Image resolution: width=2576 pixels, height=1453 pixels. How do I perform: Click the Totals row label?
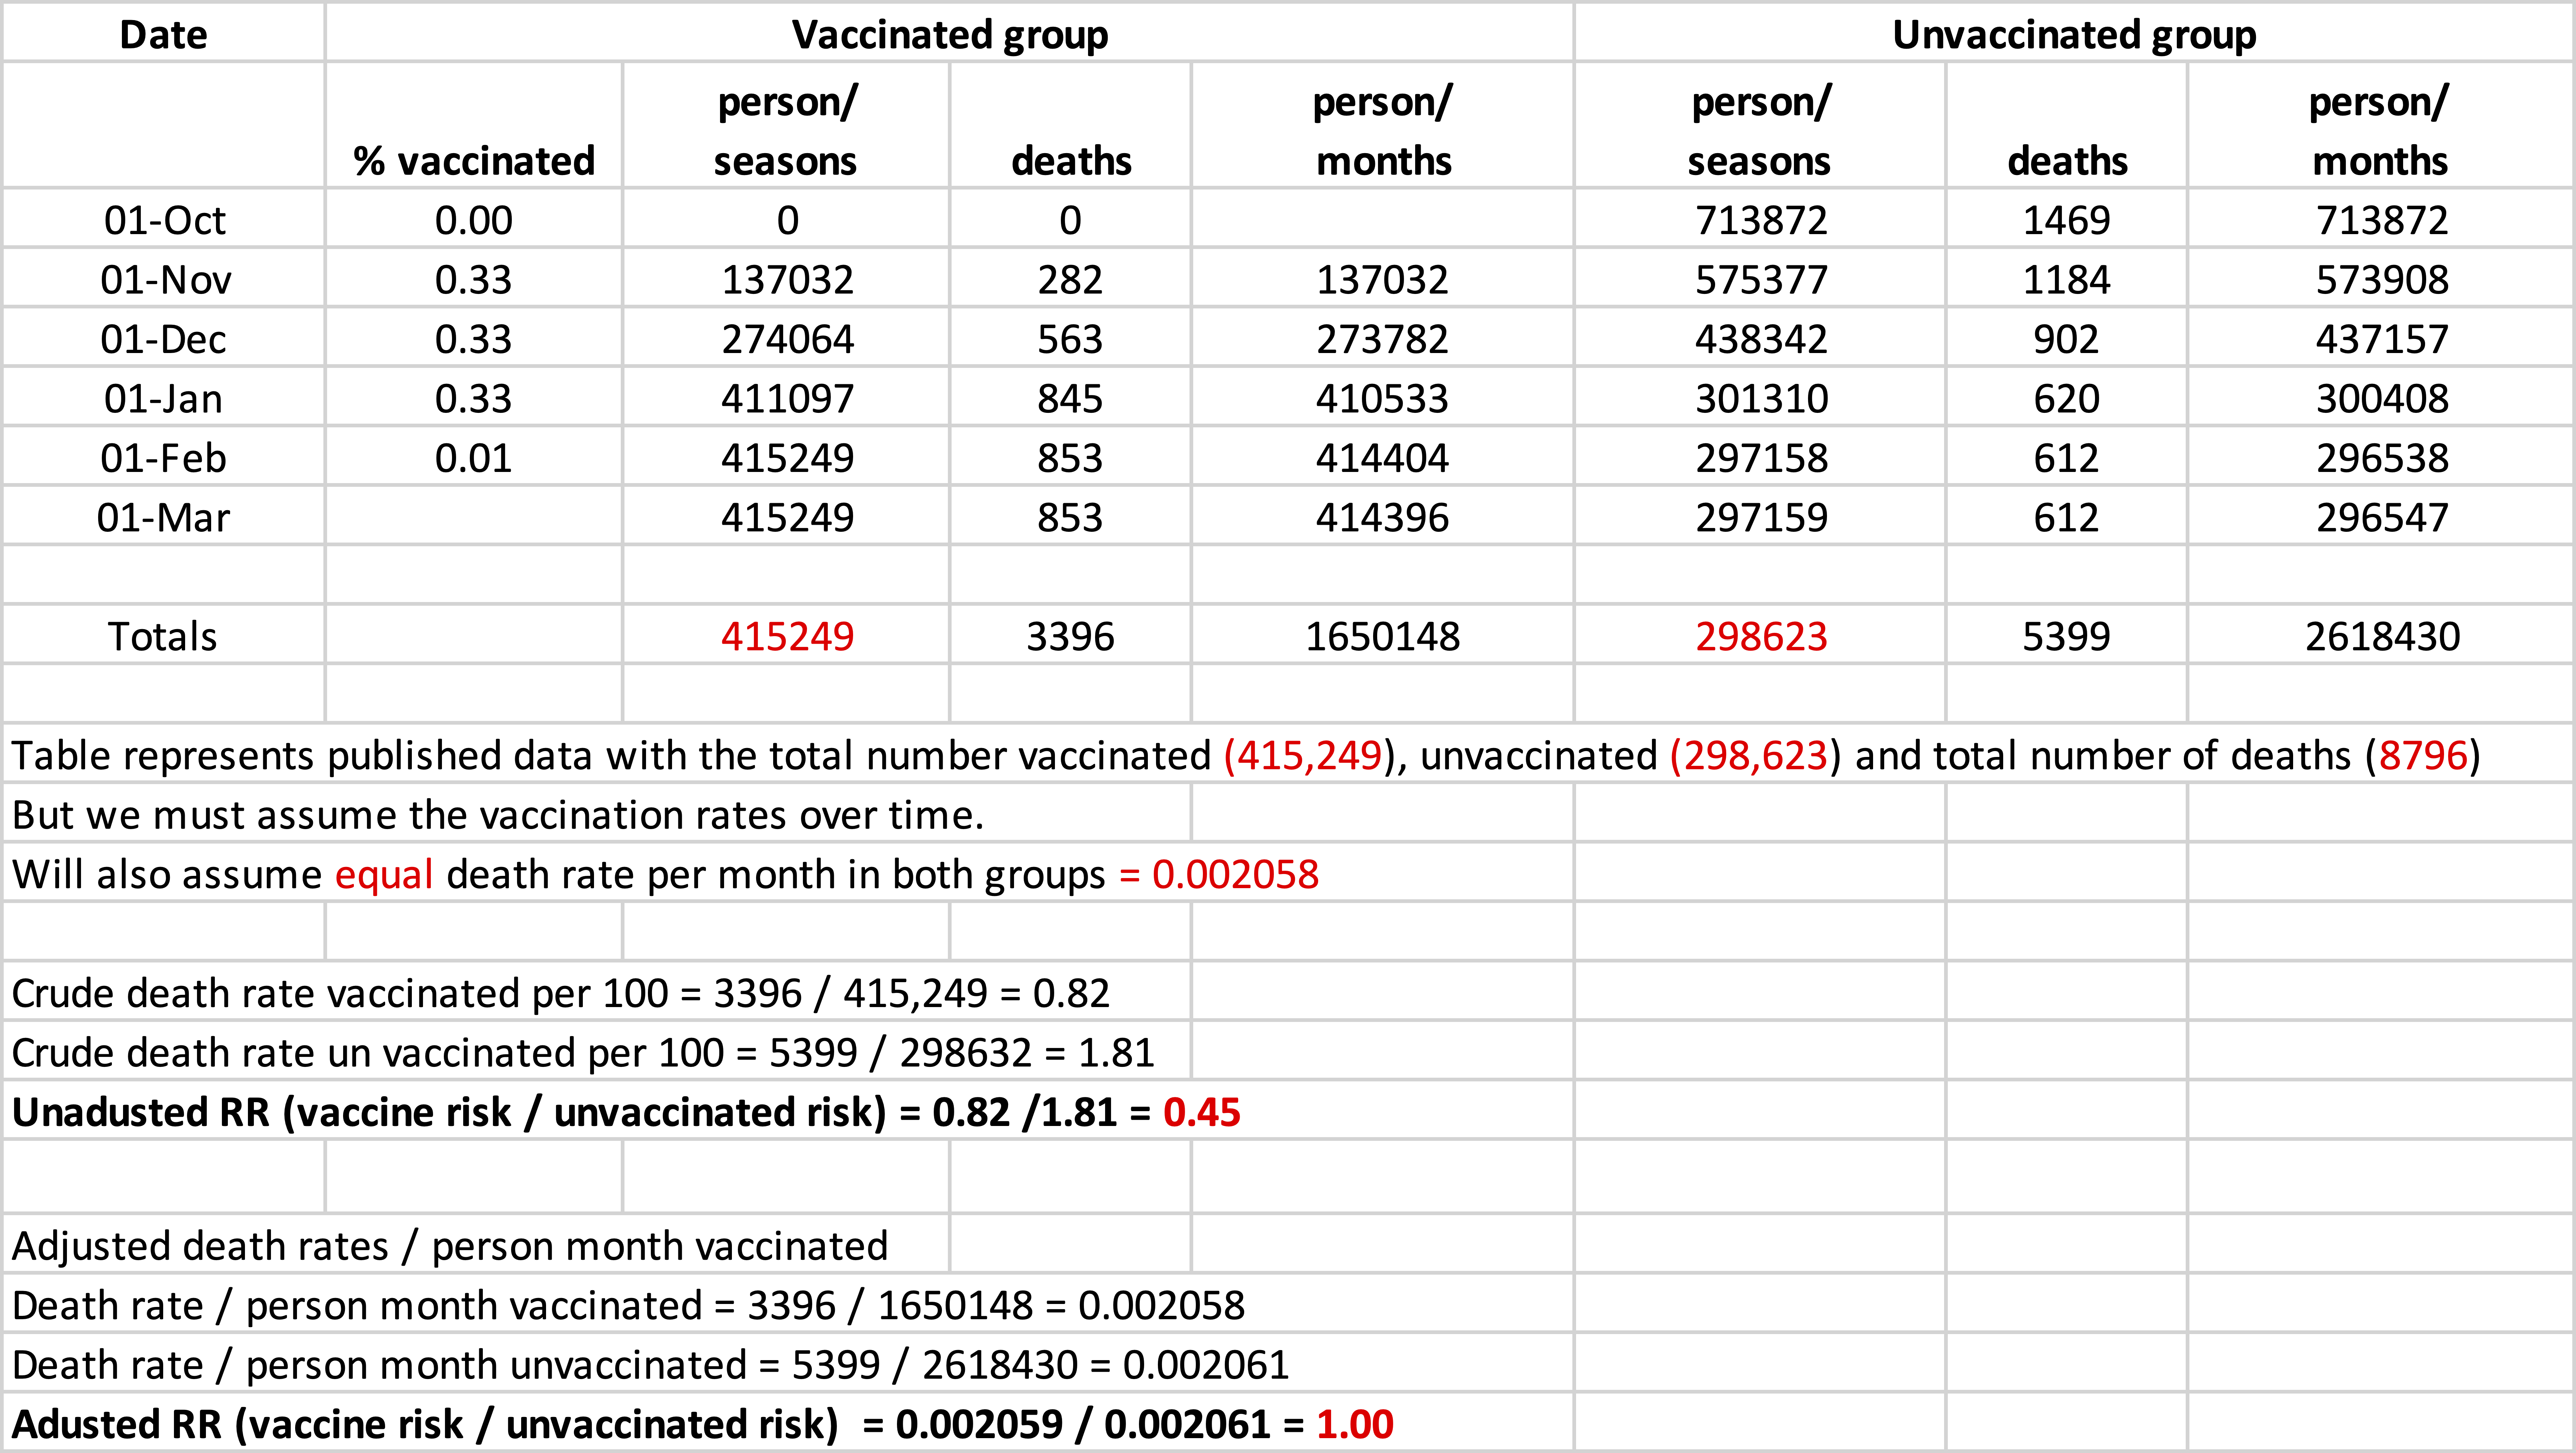pyautogui.click(x=163, y=635)
